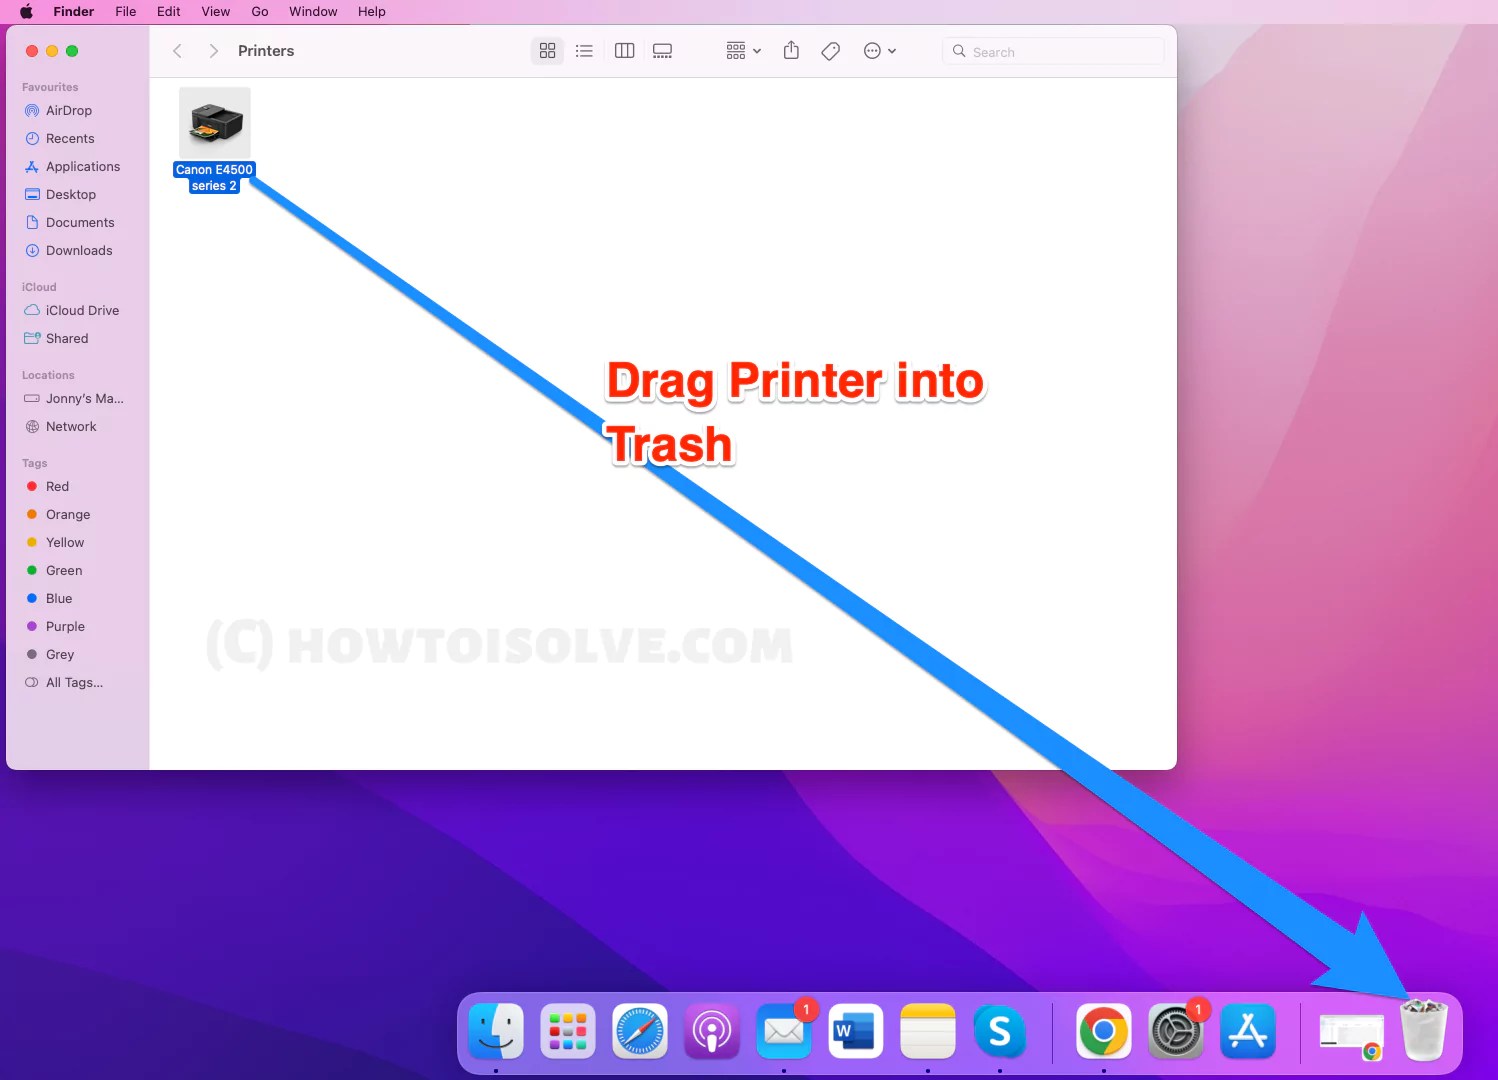This screenshot has width=1498, height=1080.
Task: Click the Search field
Action: click(x=1052, y=50)
